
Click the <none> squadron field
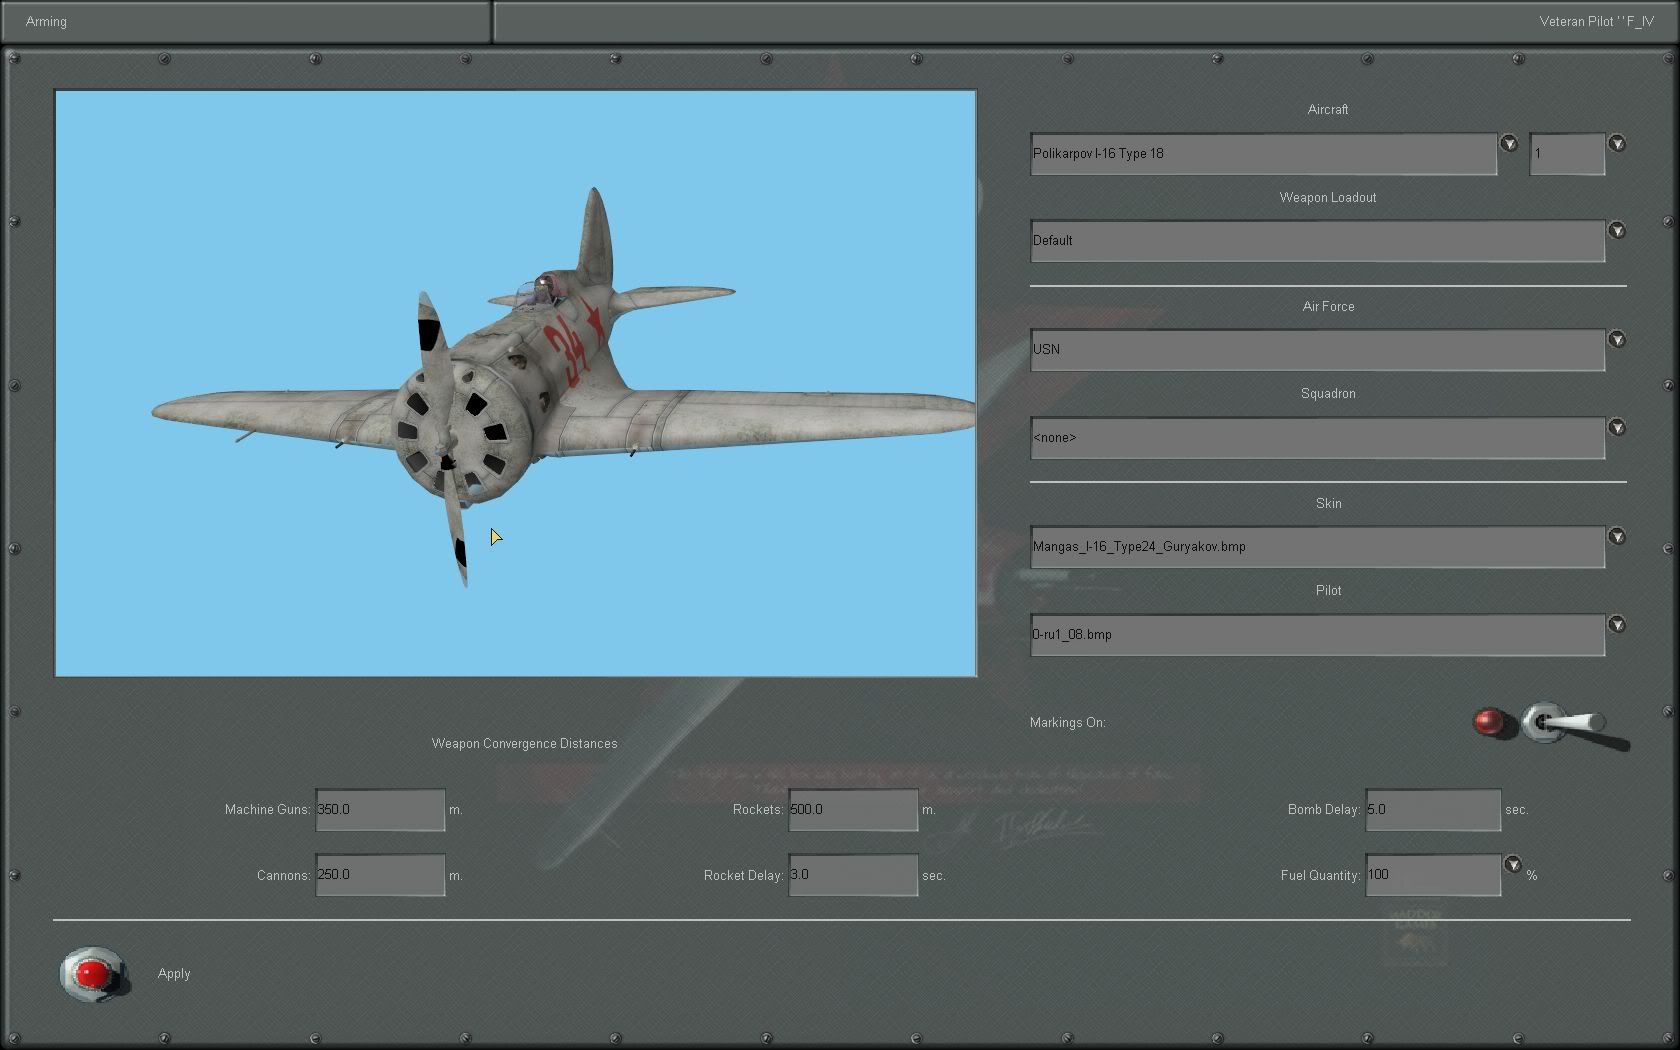pos(1318,438)
